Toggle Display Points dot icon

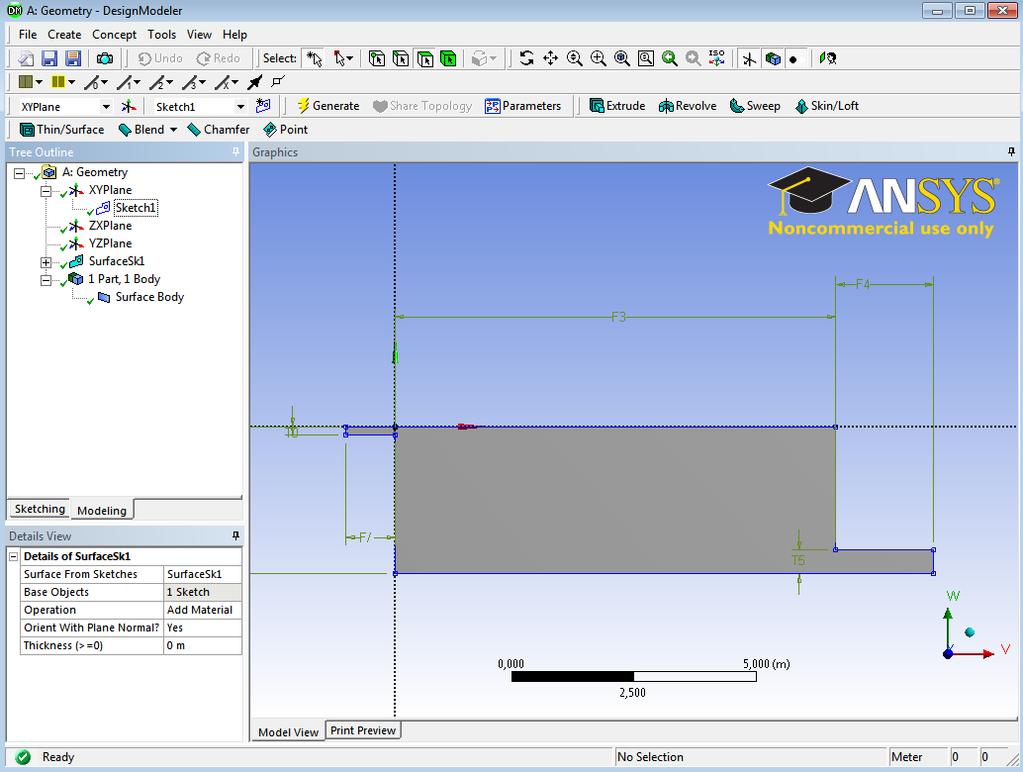coord(793,59)
